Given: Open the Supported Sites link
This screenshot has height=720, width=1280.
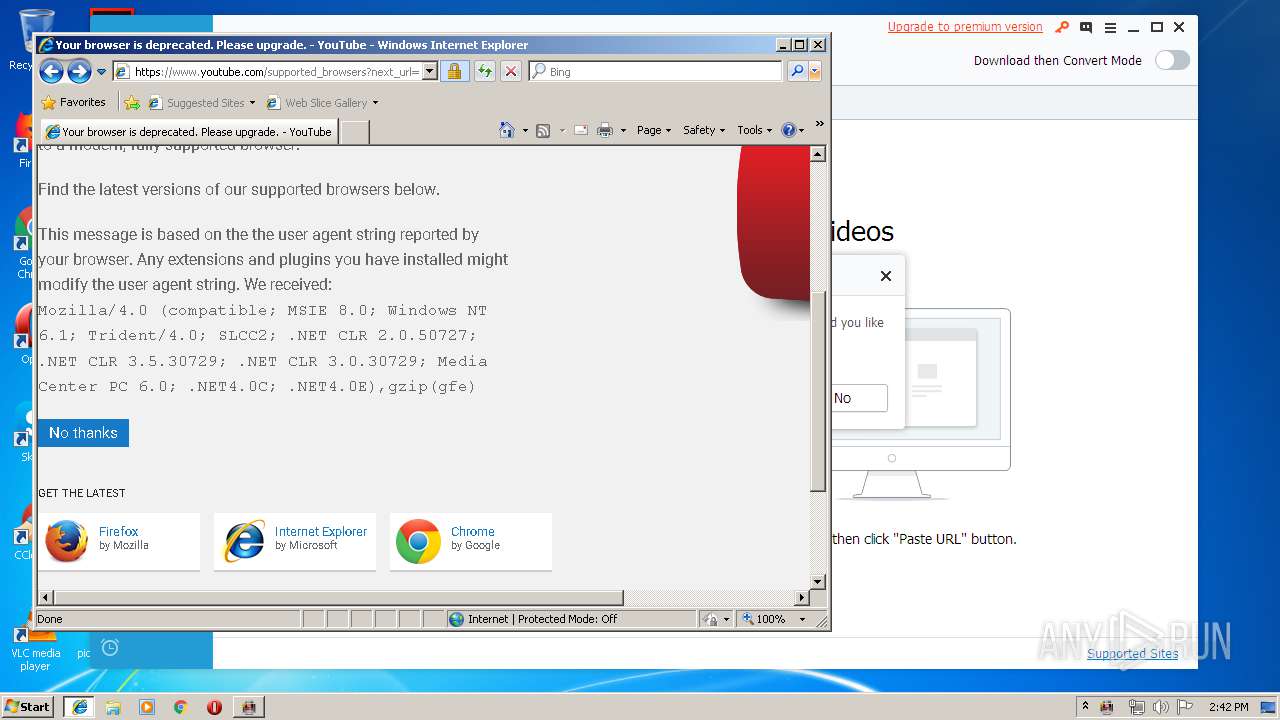Looking at the screenshot, I should [1132, 654].
